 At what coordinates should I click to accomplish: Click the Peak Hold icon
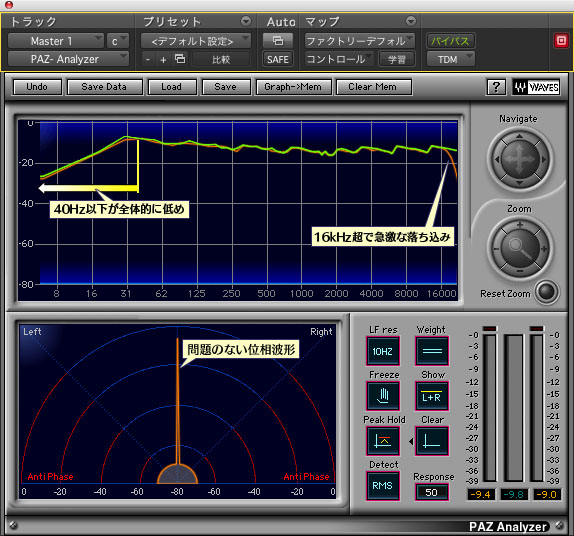tap(383, 441)
